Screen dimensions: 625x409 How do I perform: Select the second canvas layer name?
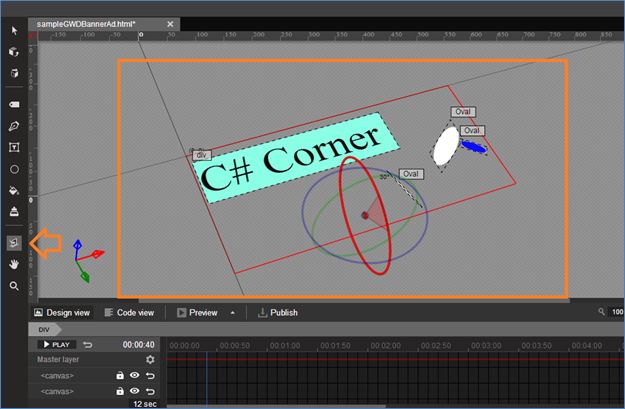[57, 391]
